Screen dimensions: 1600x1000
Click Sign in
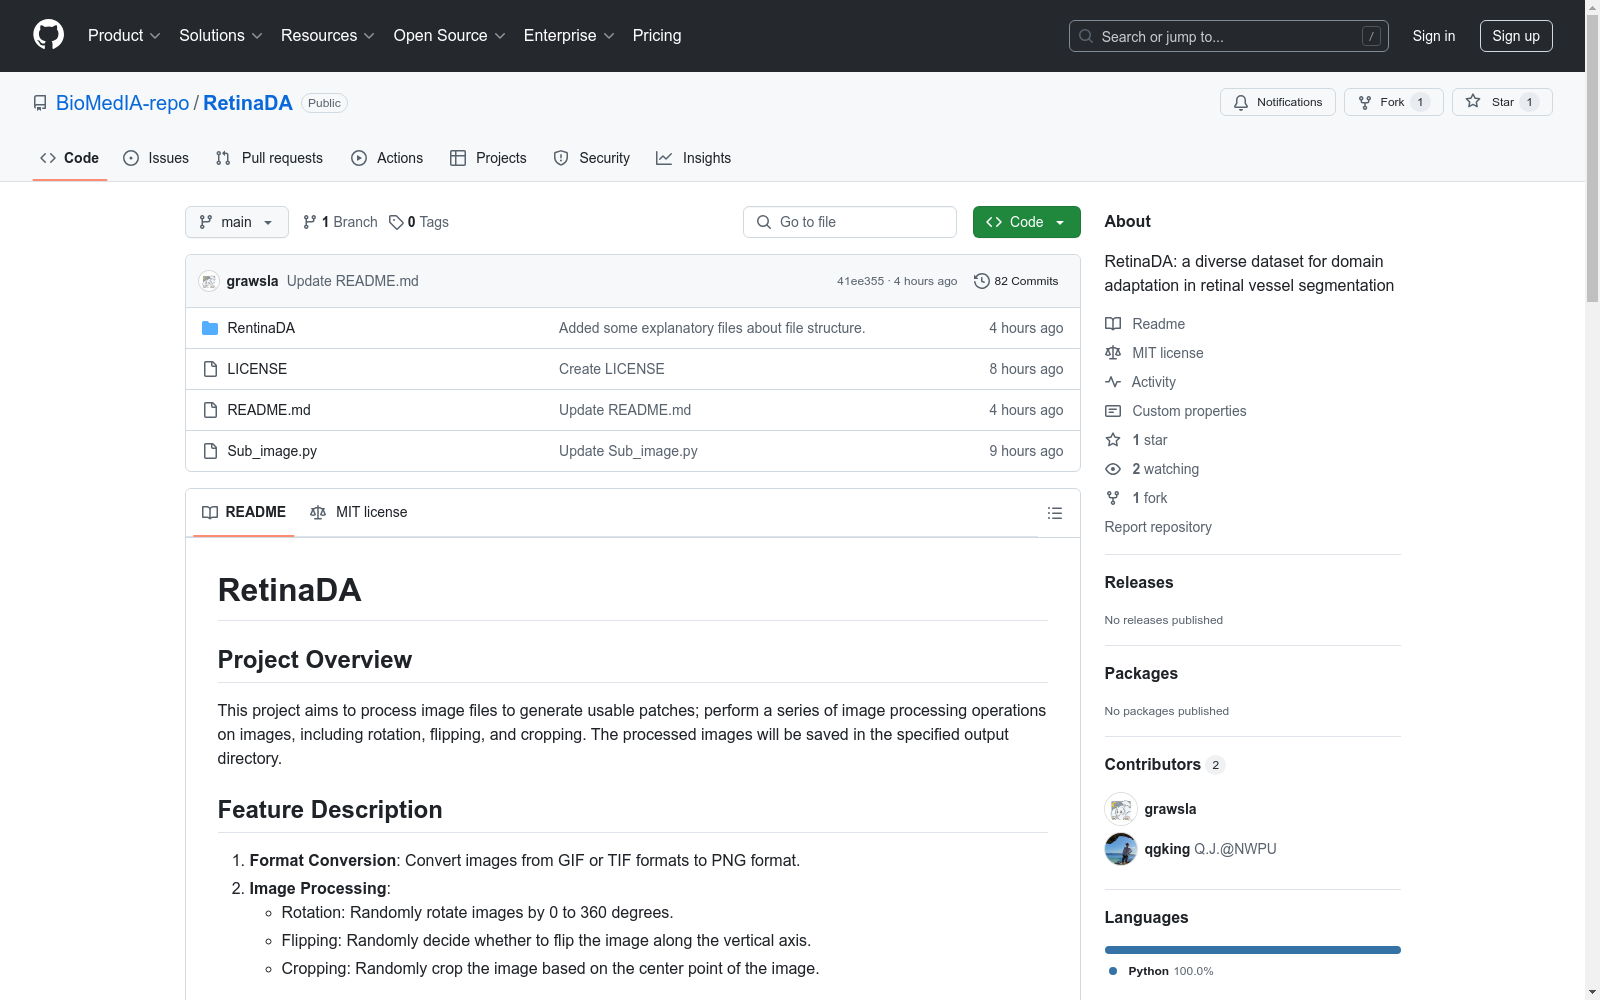[x=1434, y=36]
